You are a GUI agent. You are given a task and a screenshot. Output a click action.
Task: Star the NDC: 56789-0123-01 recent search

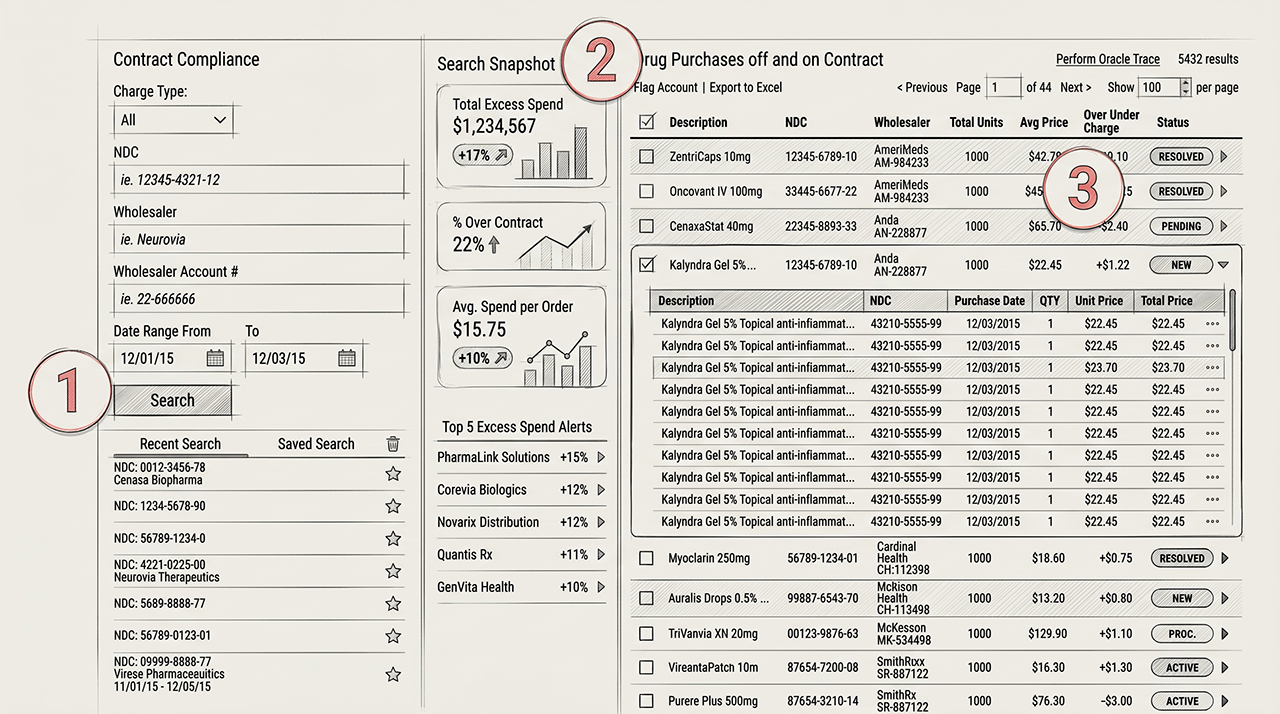pyautogui.click(x=393, y=636)
